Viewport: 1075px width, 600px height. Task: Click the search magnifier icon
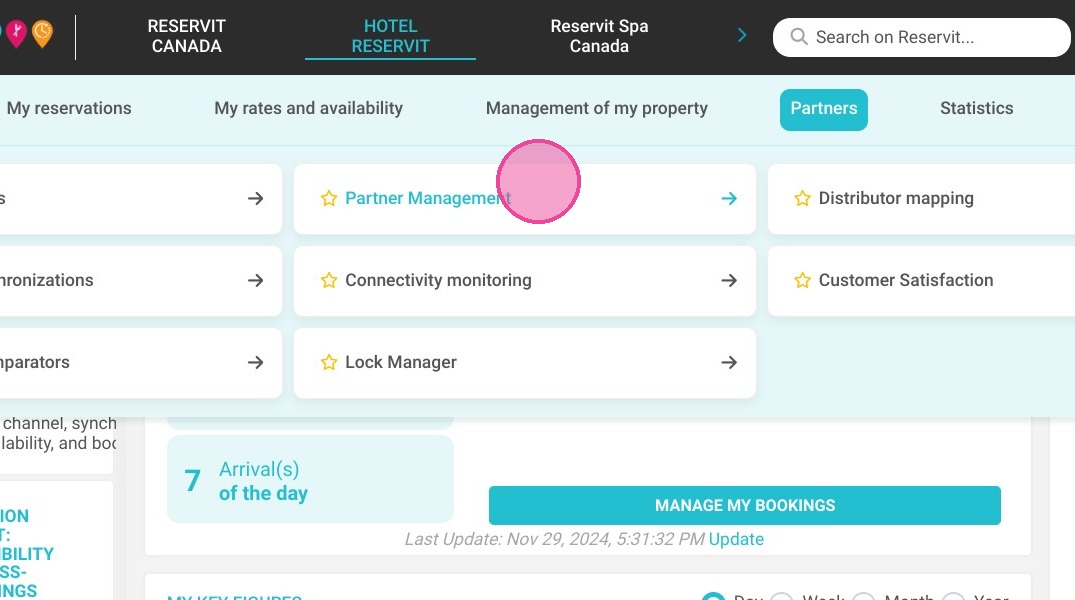pyautogui.click(x=799, y=36)
